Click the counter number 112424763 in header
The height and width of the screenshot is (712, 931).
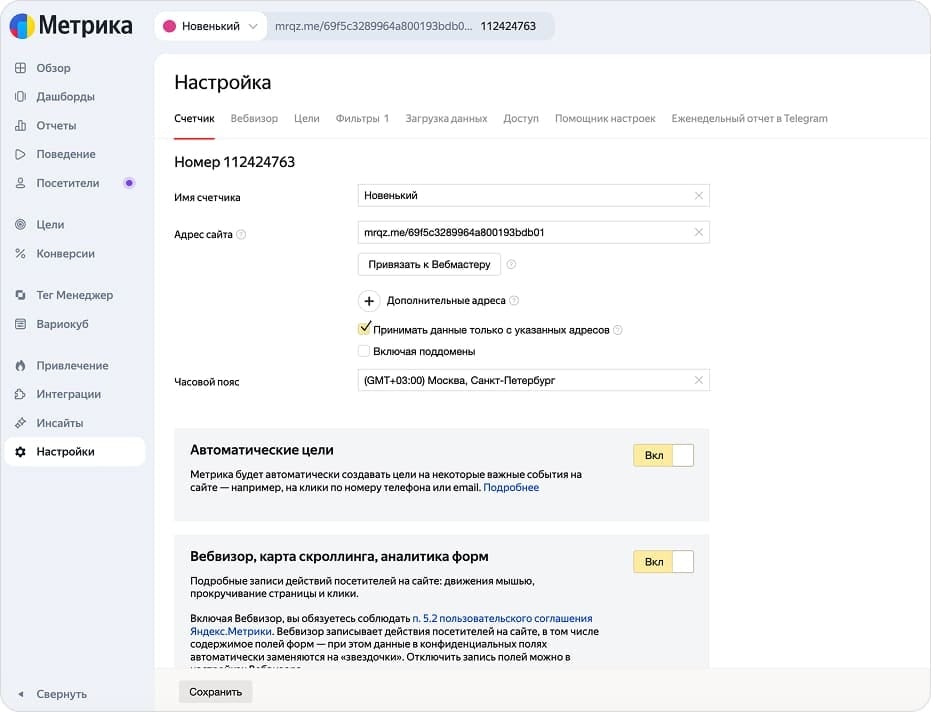tap(508, 26)
